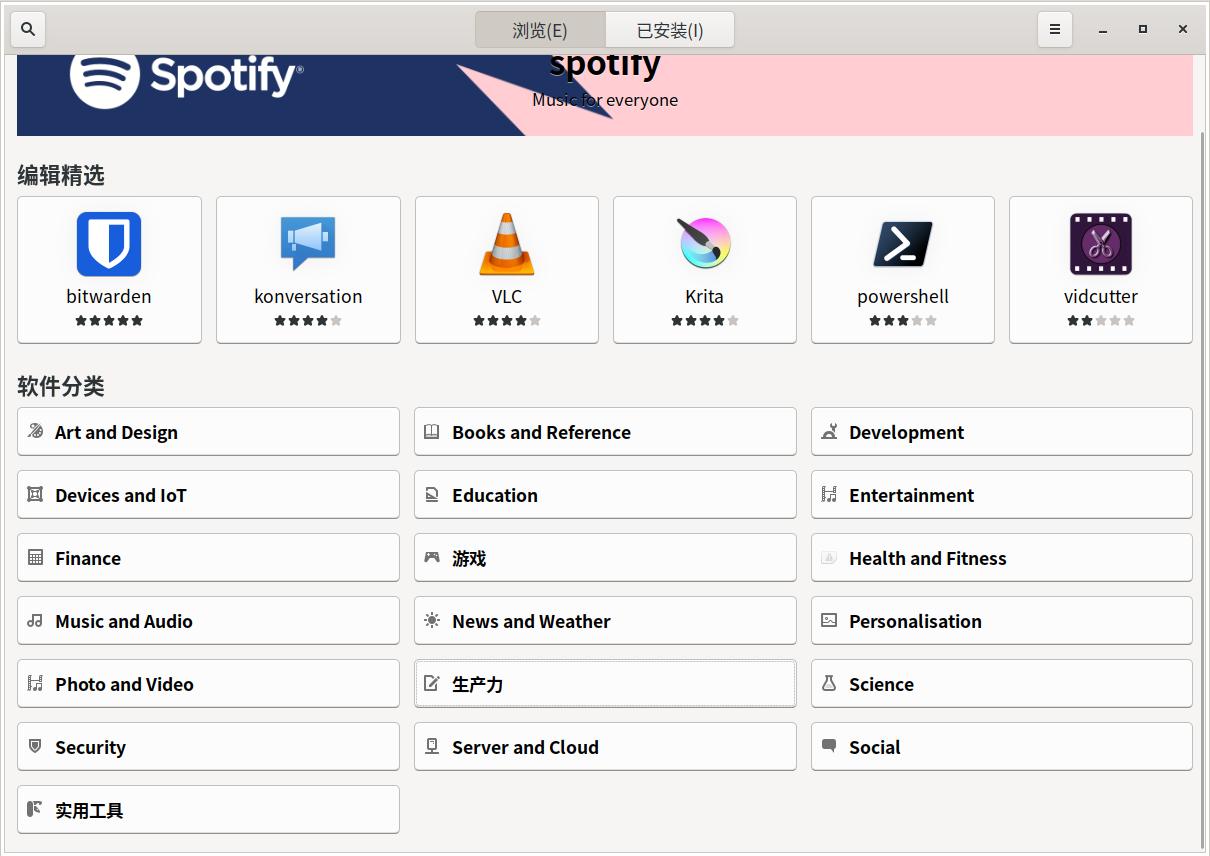
Task: Open the Books and Reference category
Action: click(x=605, y=432)
